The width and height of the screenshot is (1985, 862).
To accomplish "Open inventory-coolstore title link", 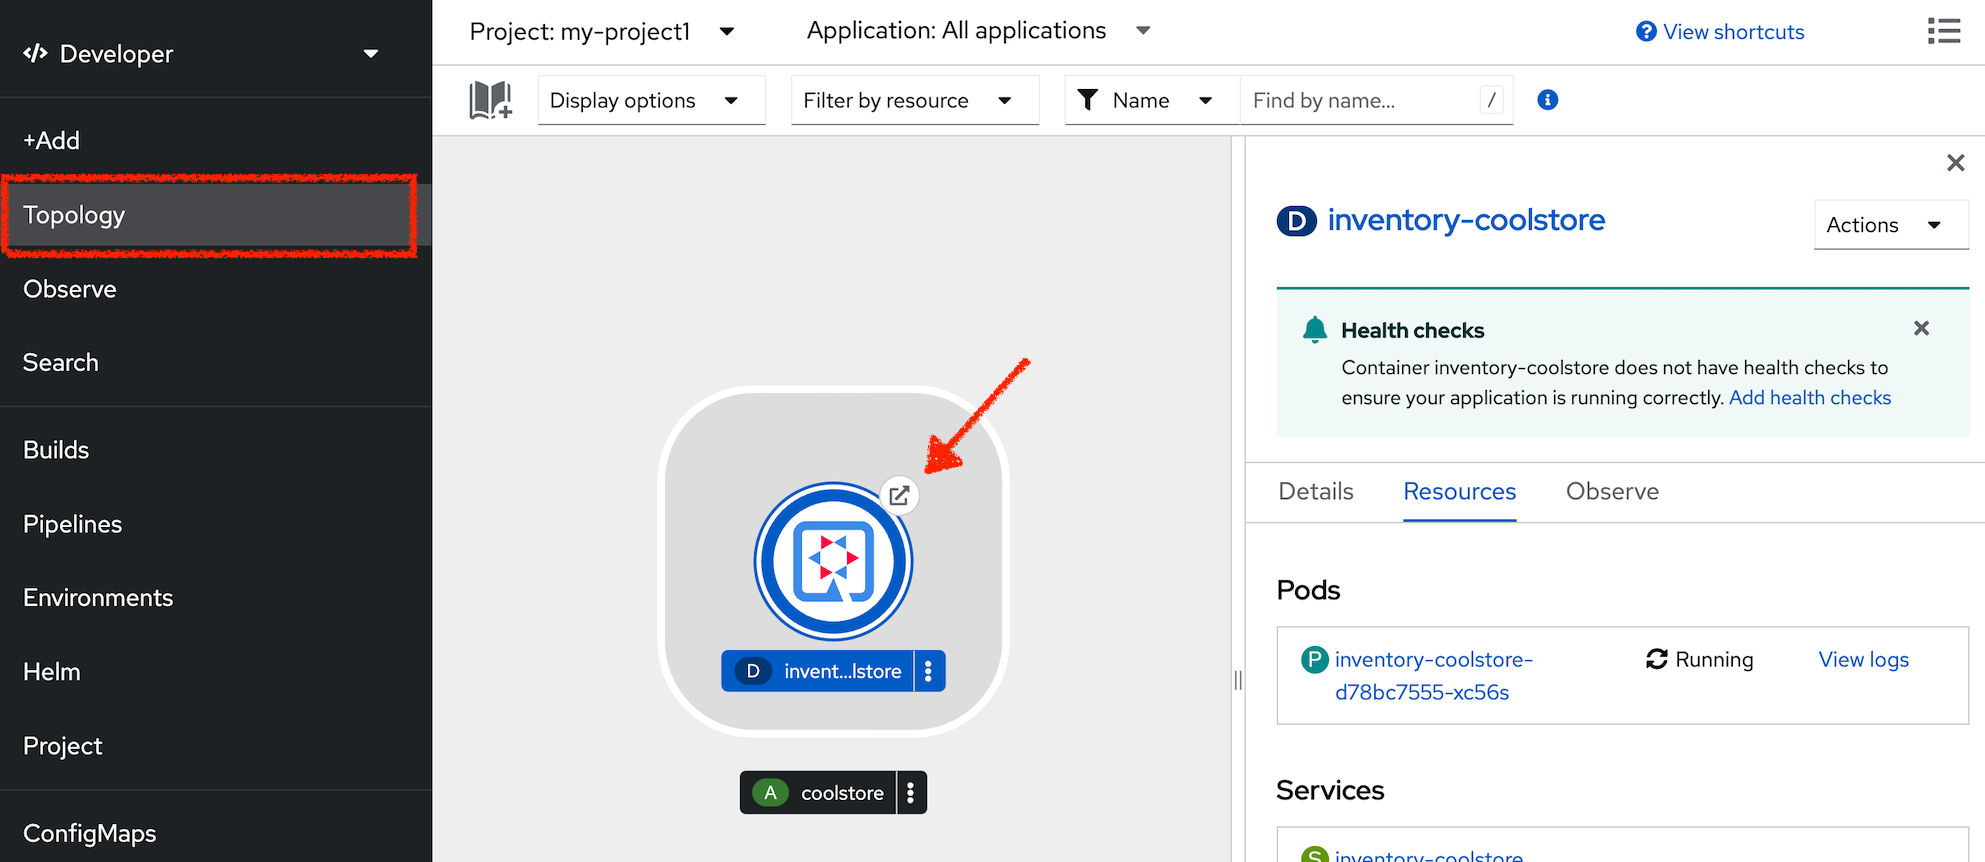I will pos(1466,220).
